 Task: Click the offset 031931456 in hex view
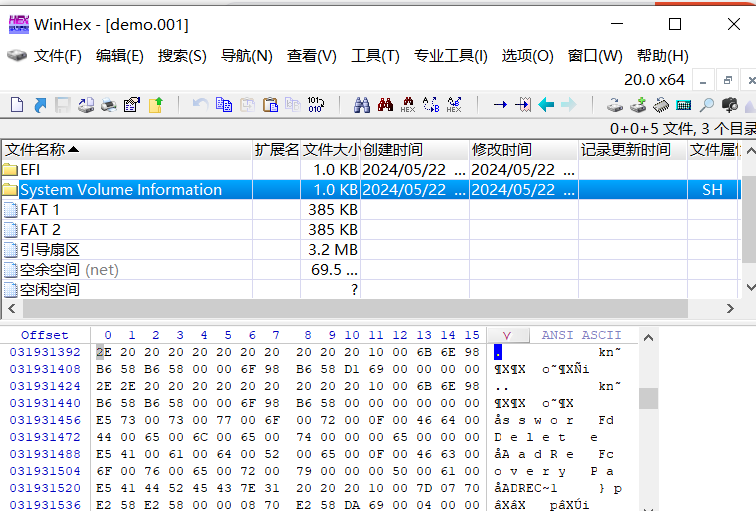45,420
